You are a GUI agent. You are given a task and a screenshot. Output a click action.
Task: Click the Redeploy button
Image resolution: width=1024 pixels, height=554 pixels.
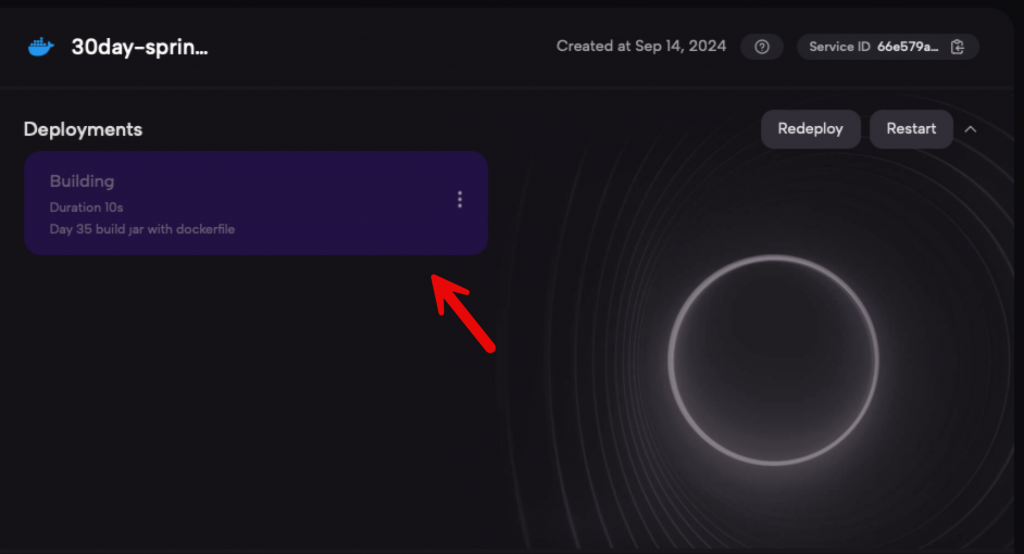pos(810,129)
